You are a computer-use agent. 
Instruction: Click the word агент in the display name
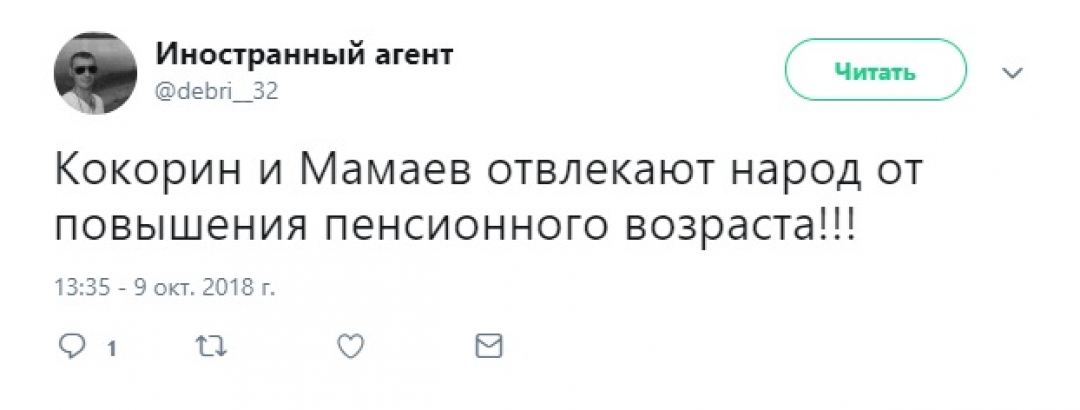409,55
